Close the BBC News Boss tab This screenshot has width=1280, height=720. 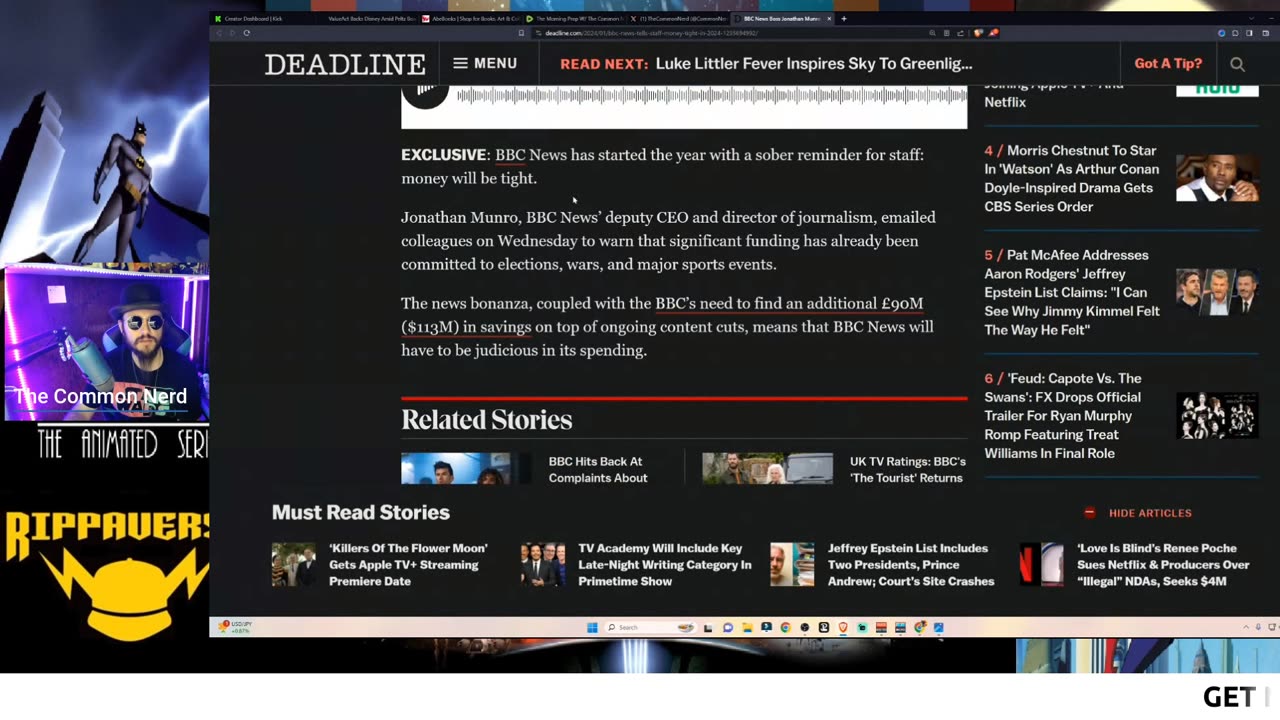coord(828,18)
